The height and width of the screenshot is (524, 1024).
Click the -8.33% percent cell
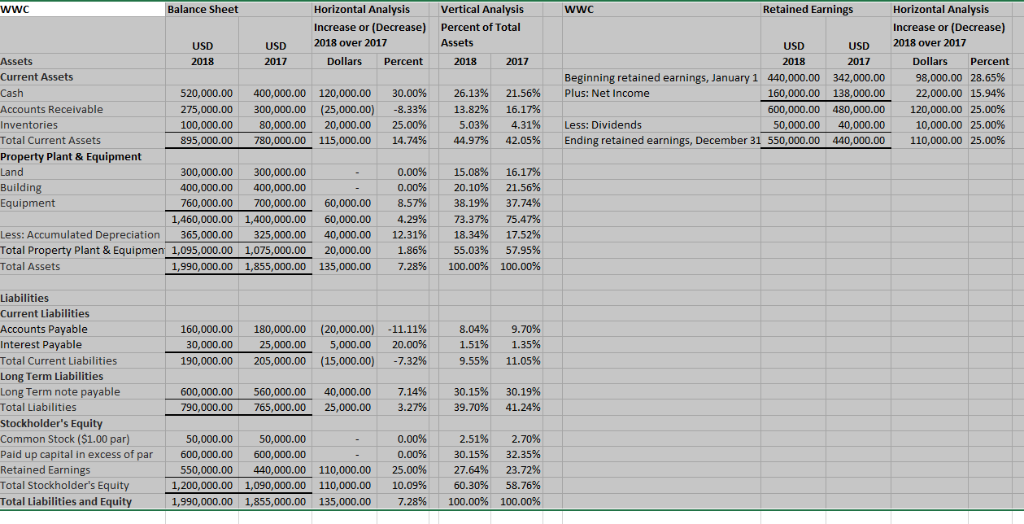(411, 109)
